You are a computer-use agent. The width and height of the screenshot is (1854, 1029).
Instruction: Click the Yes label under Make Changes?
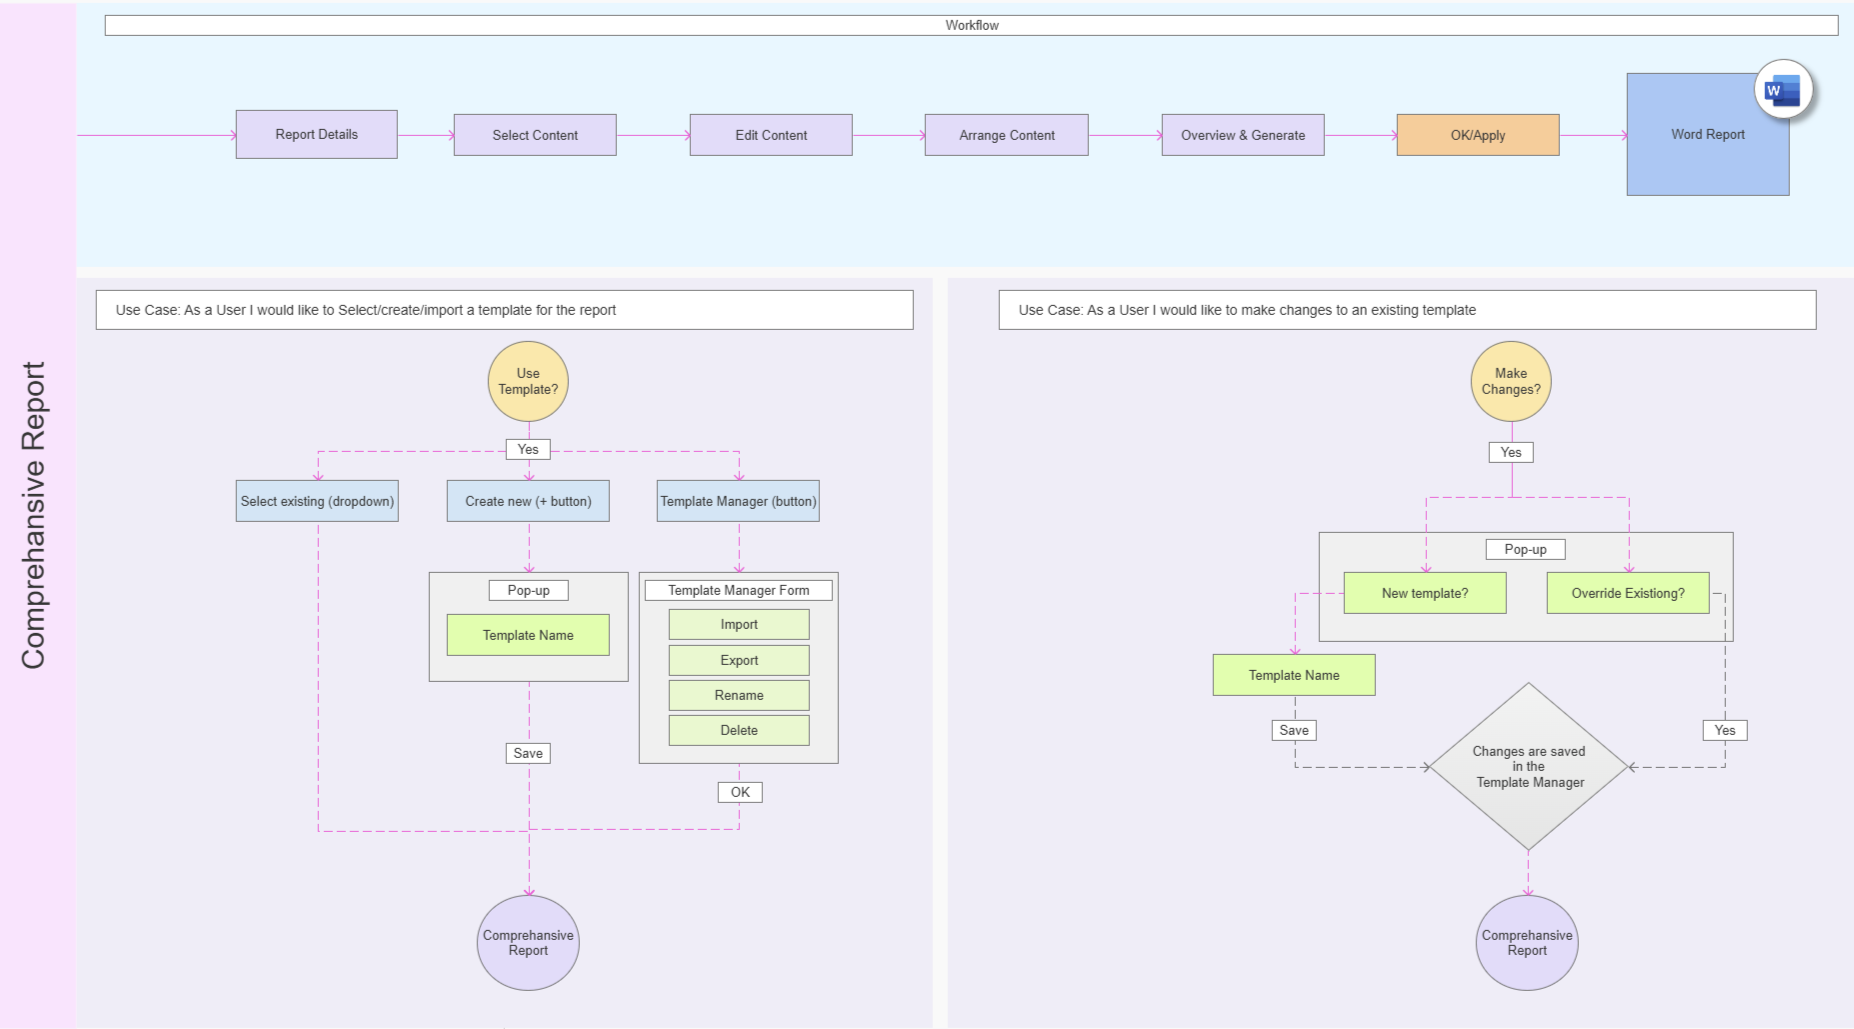pos(1511,452)
